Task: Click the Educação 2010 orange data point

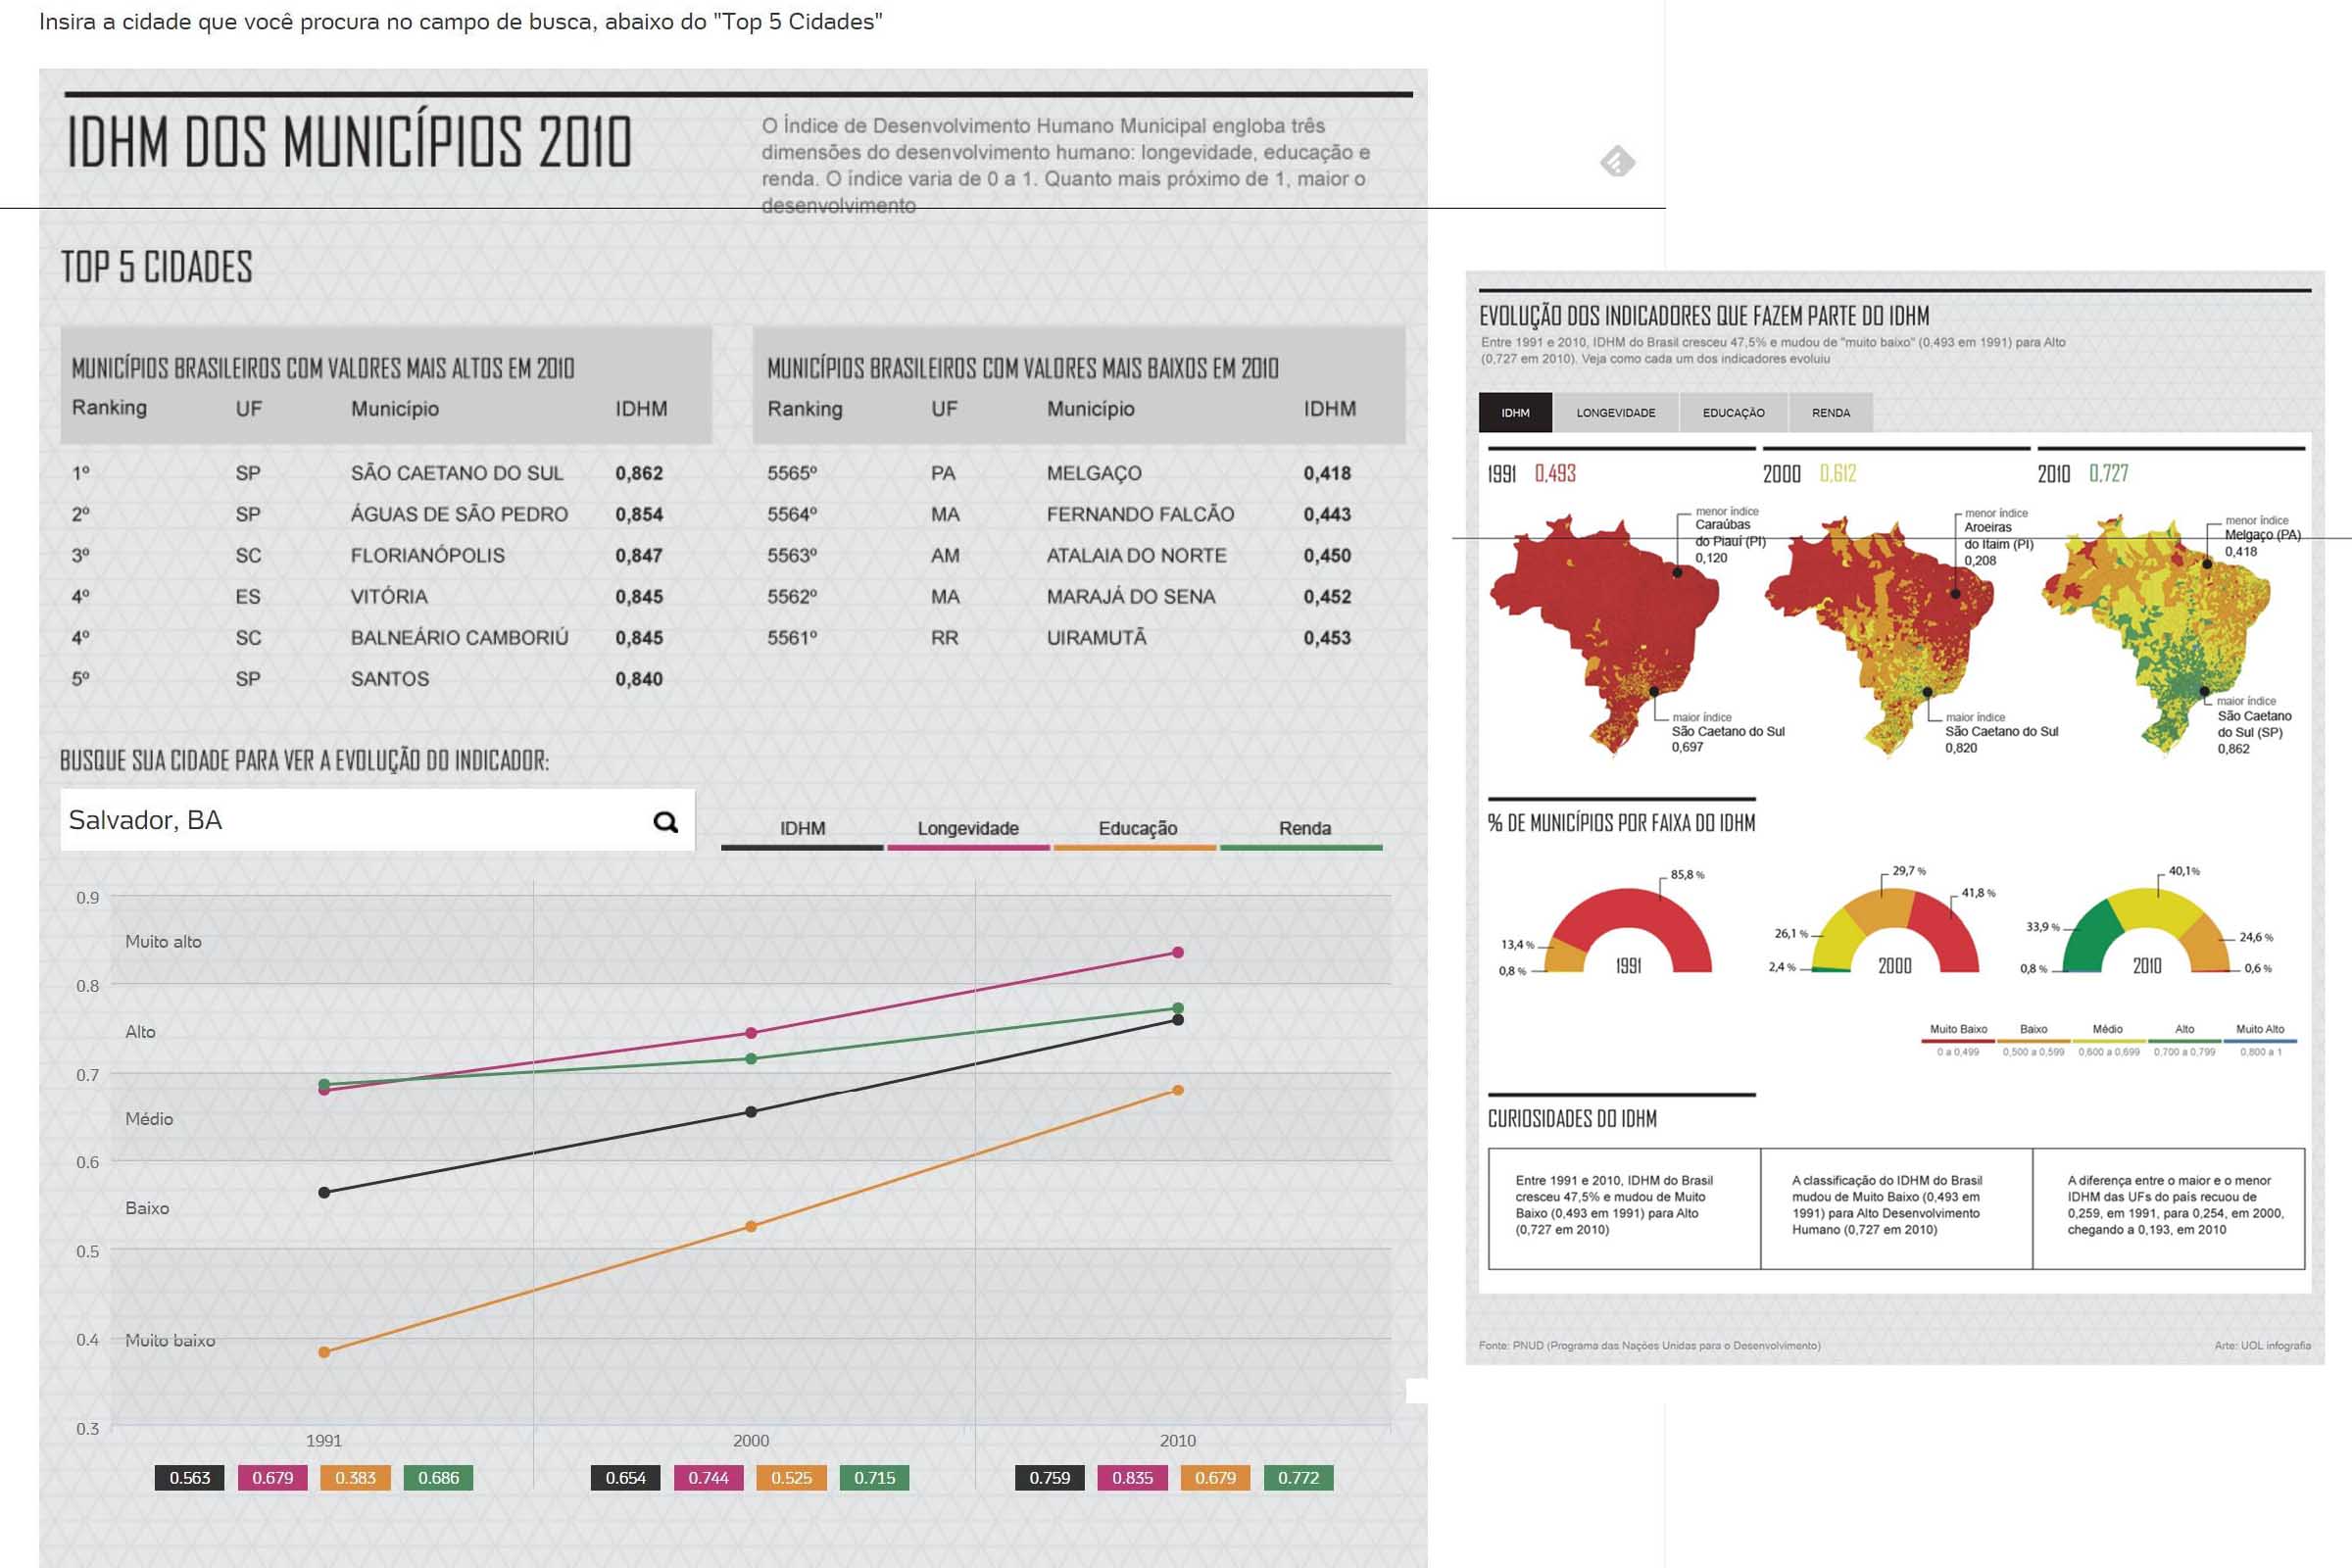Action: 1178,1090
